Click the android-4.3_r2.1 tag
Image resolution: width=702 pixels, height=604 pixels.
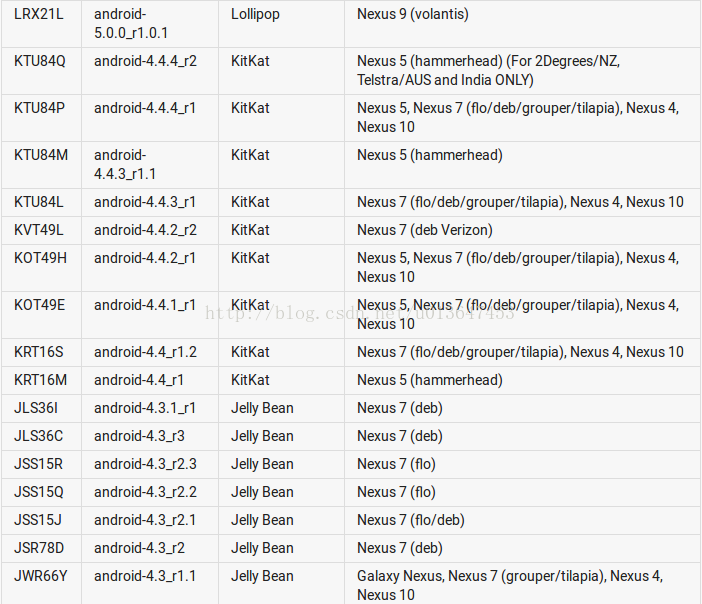[x=145, y=520]
